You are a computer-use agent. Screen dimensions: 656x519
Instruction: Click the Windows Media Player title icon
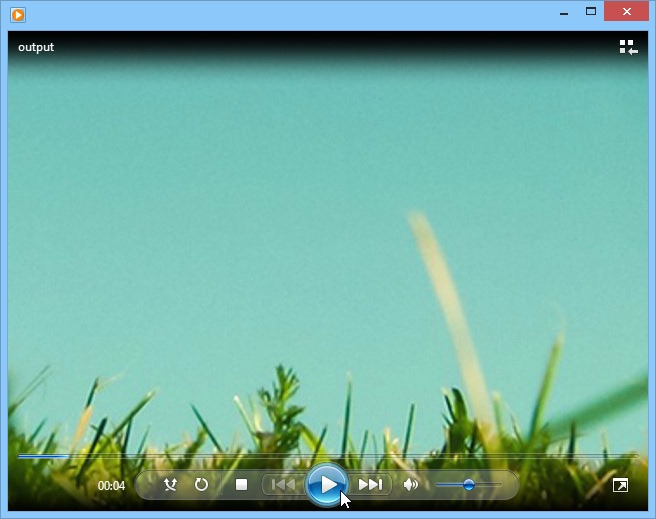(18, 15)
